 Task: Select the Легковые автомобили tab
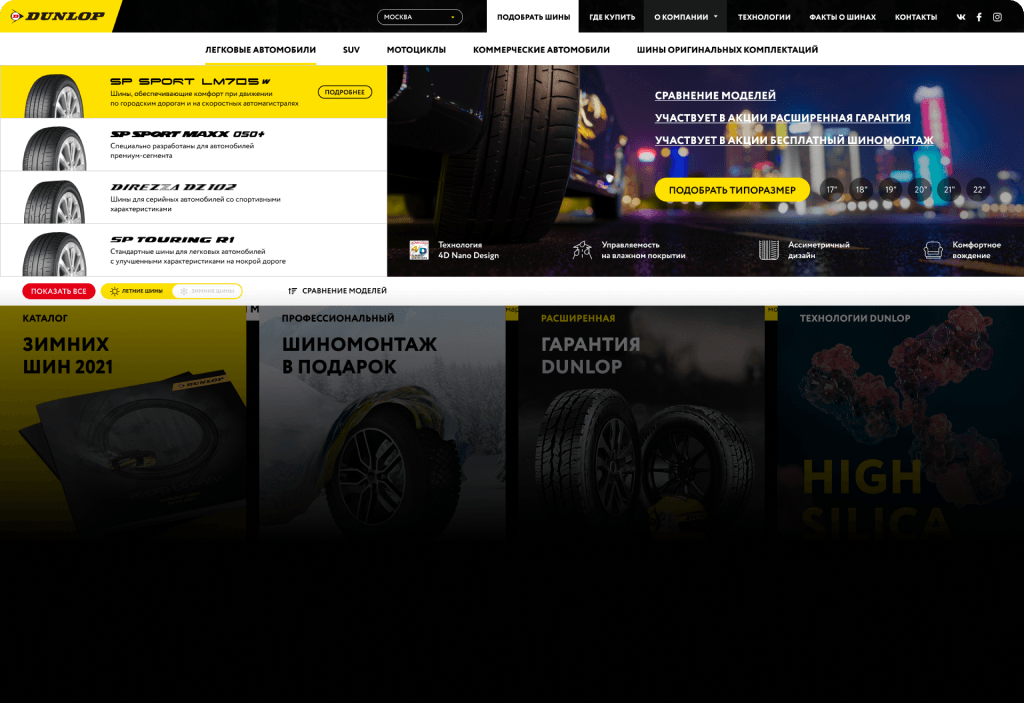click(x=261, y=50)
